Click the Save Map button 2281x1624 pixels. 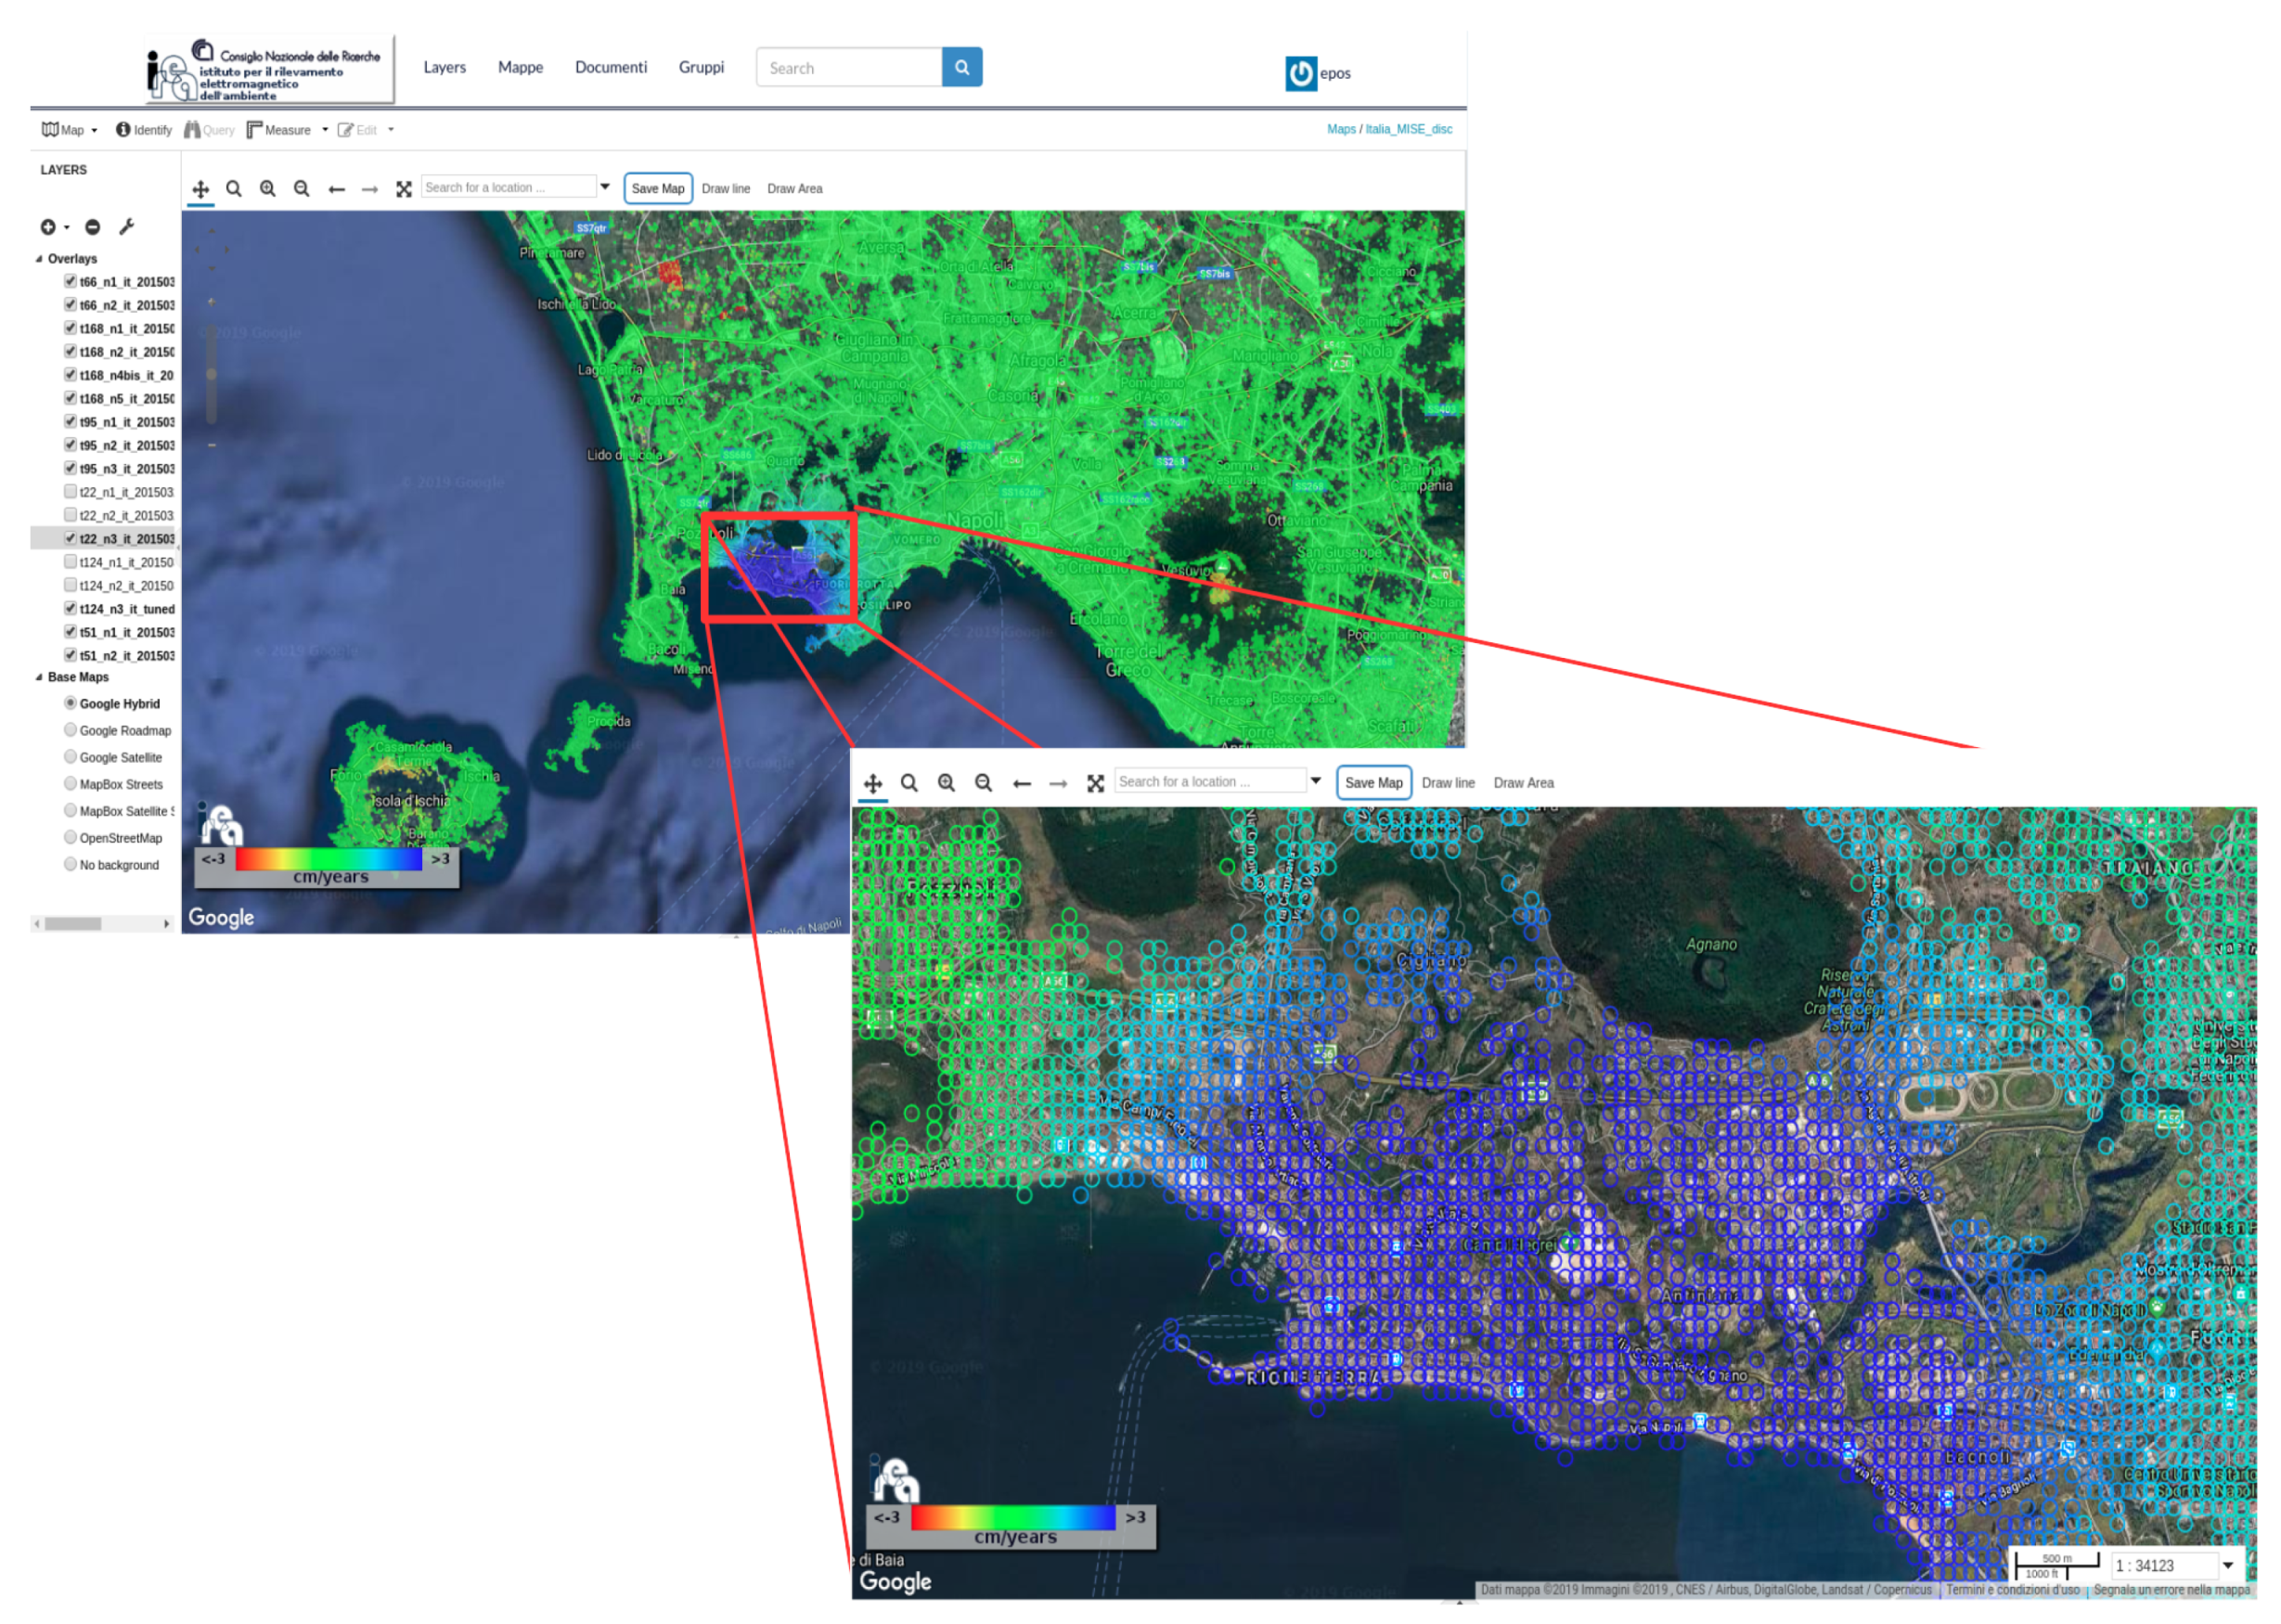coord(658,187)
